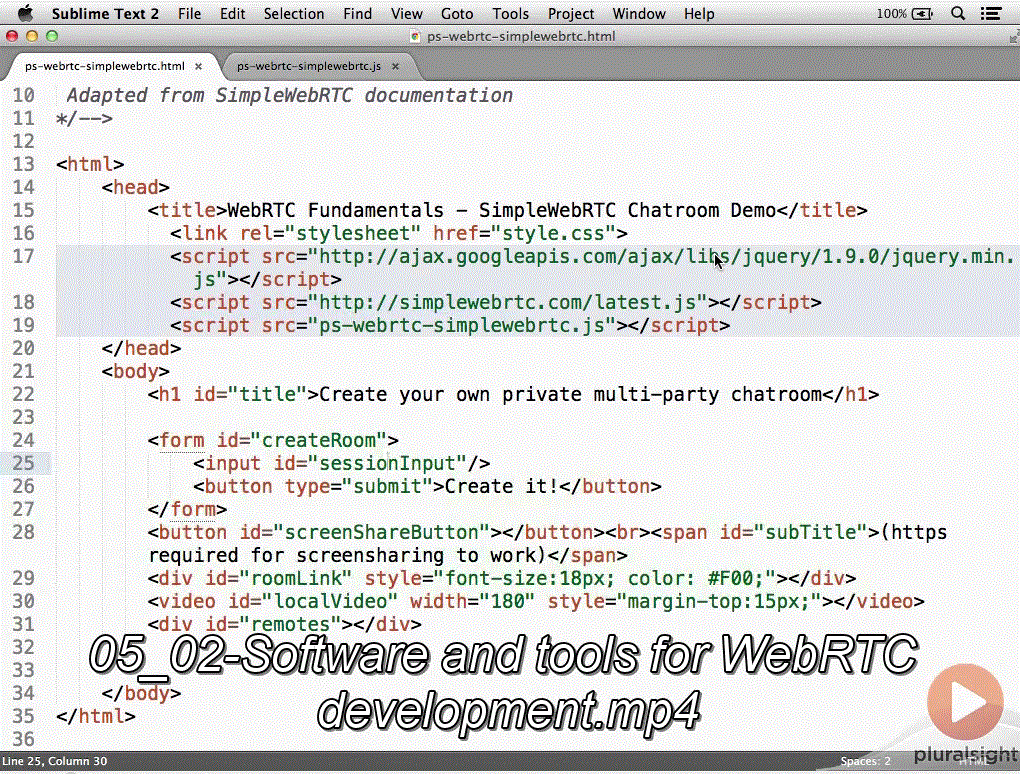1020x774 pixels.
Task: Switch to ps-webrtc-simplewebrtc.html tab
Action: [x=105, y=66]
